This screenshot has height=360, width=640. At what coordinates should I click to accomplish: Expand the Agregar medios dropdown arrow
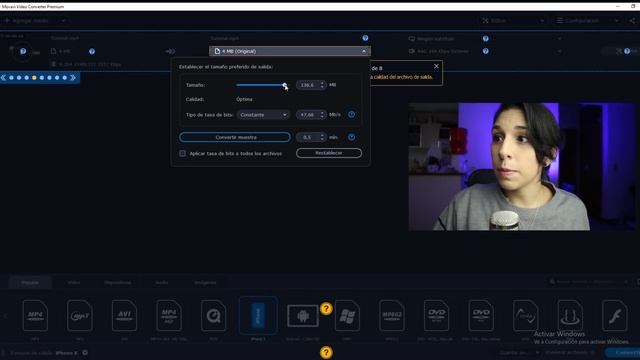click(x=63, y=20)
